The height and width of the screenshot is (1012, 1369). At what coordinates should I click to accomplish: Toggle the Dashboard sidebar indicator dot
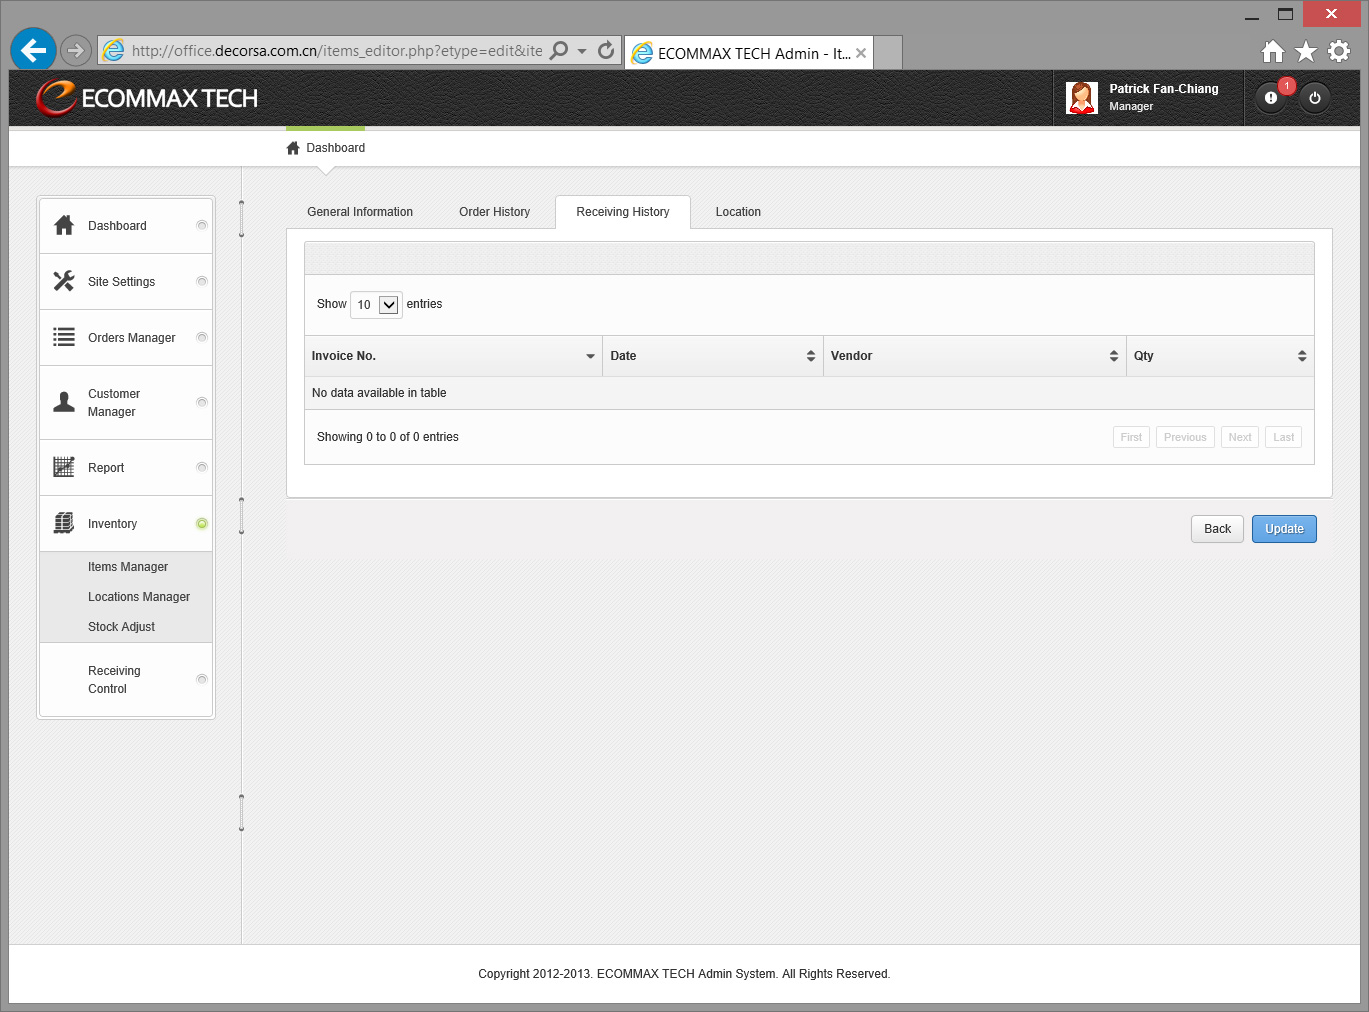coord(202,225)
